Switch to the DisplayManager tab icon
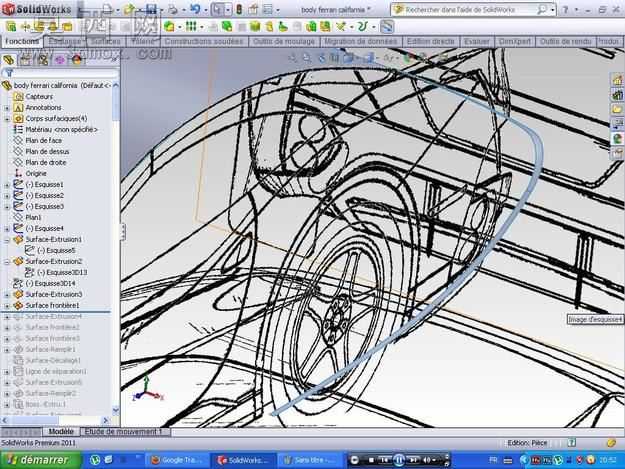Image resolution: width=625 pixels, height=469 pixels. coord(77,60)
